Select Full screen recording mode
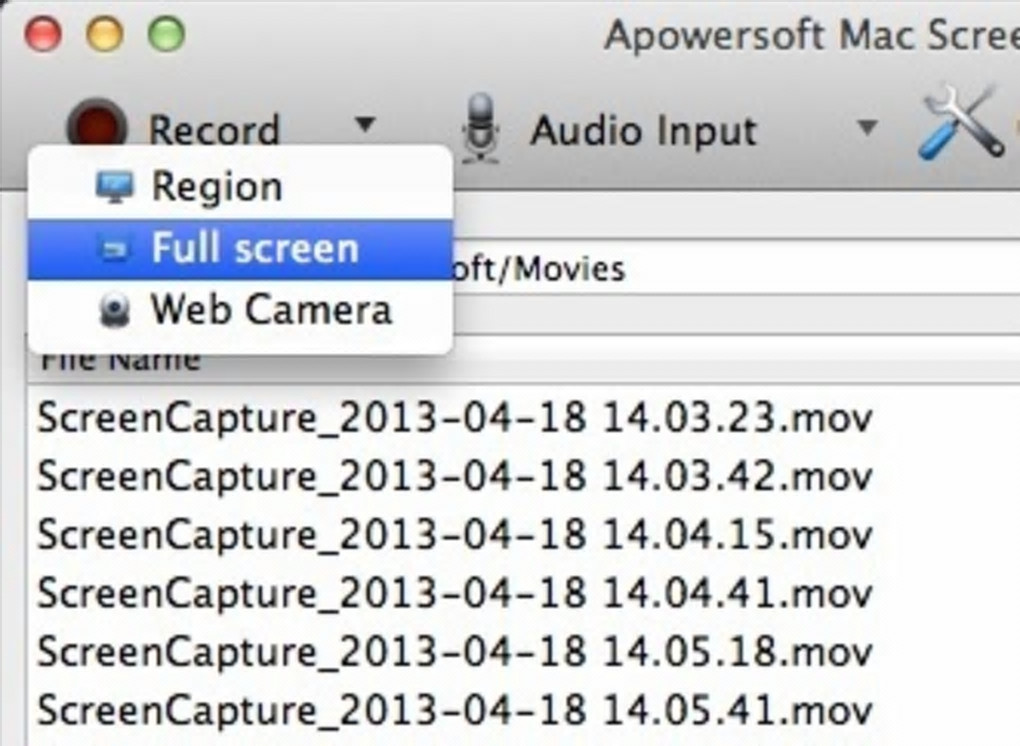1020x746 pixels. (x=254, y=249)
